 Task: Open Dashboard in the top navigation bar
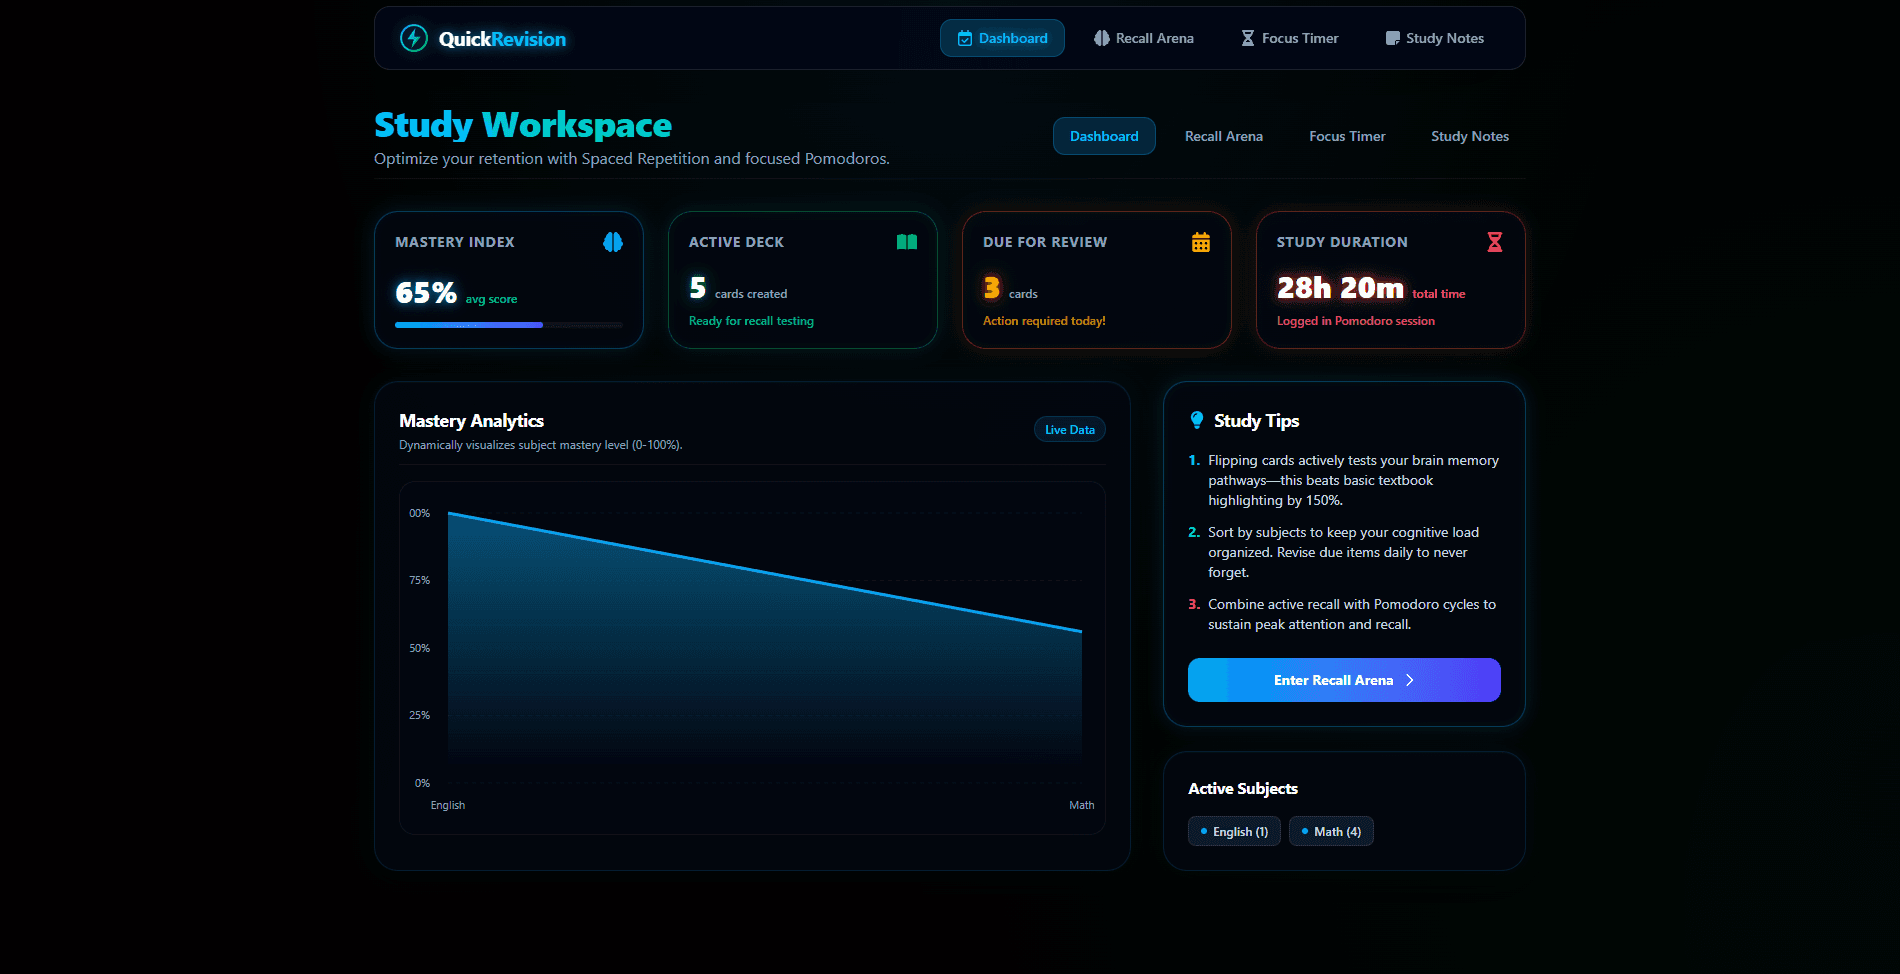click(x=1002, y=38)
